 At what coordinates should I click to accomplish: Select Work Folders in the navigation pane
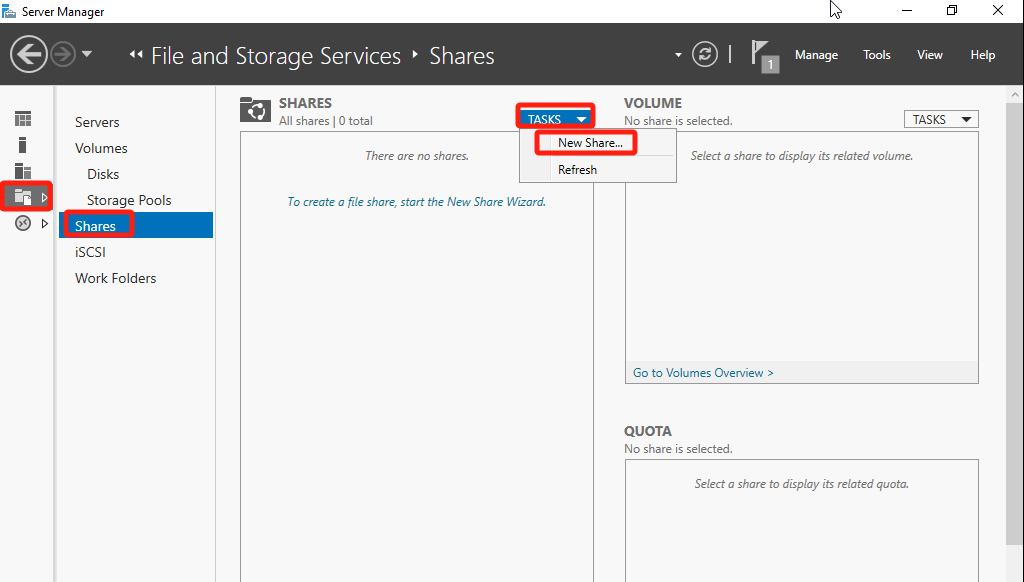click(x=115, y=278)
